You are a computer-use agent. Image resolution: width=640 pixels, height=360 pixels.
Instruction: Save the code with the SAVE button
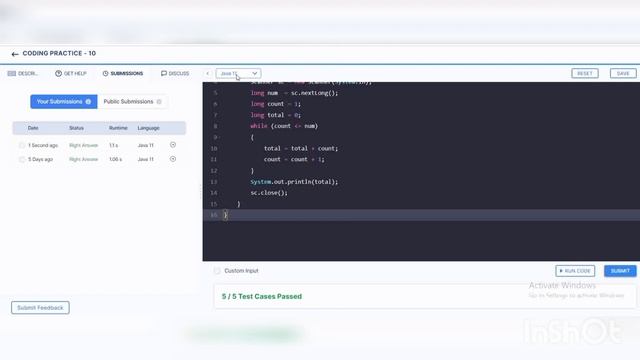623,73
